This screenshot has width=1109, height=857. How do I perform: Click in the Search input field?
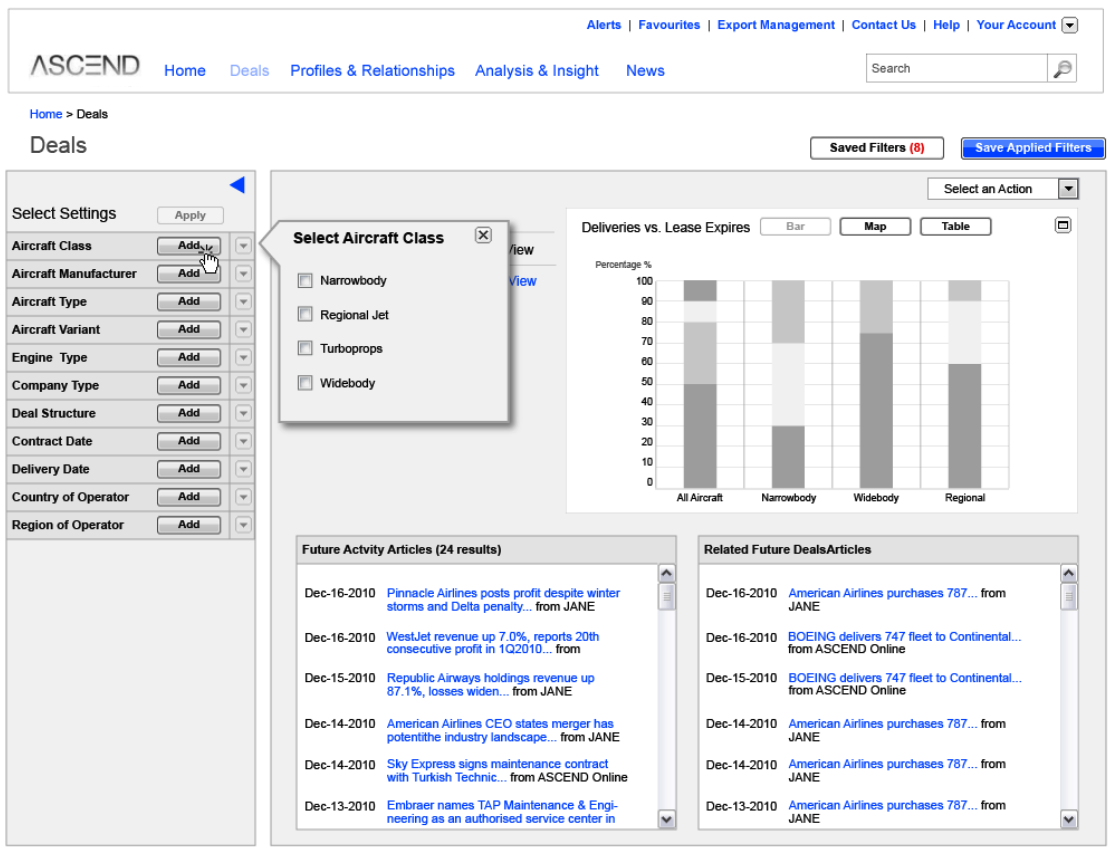[956, 69]
